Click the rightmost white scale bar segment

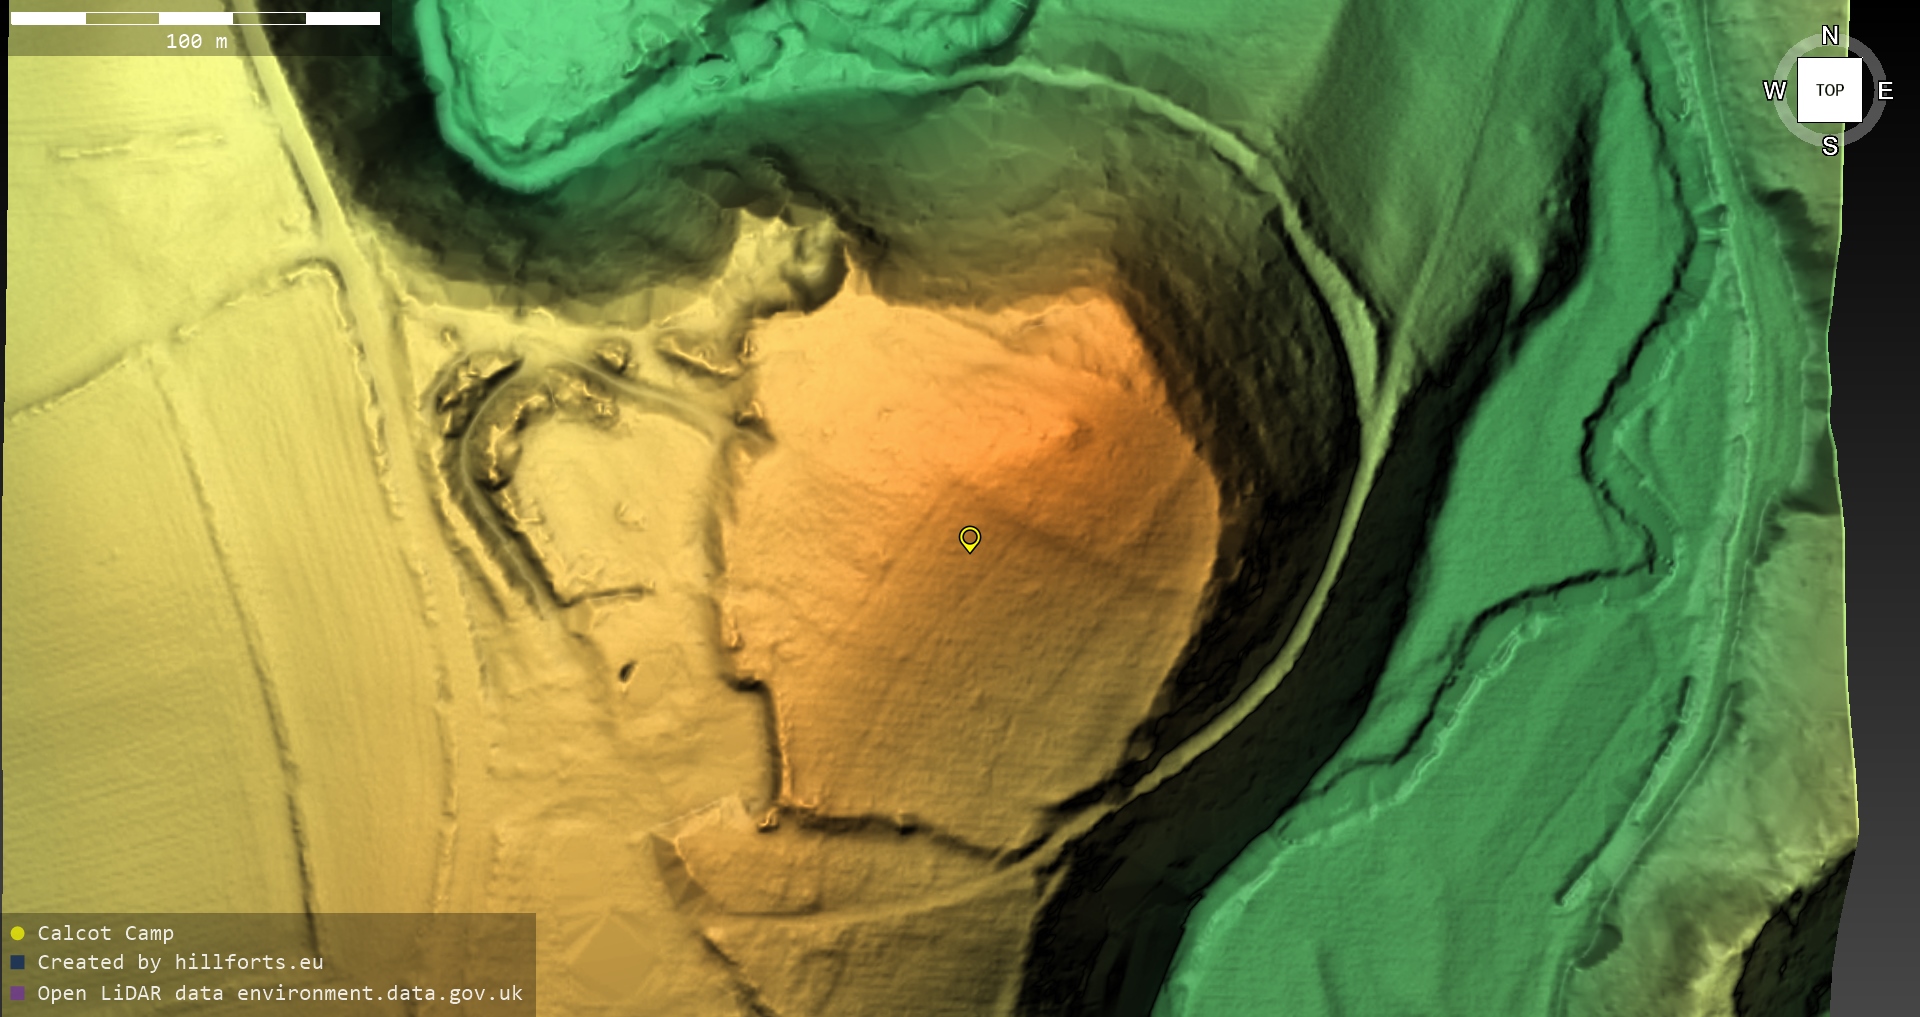(x=342, y=18)
